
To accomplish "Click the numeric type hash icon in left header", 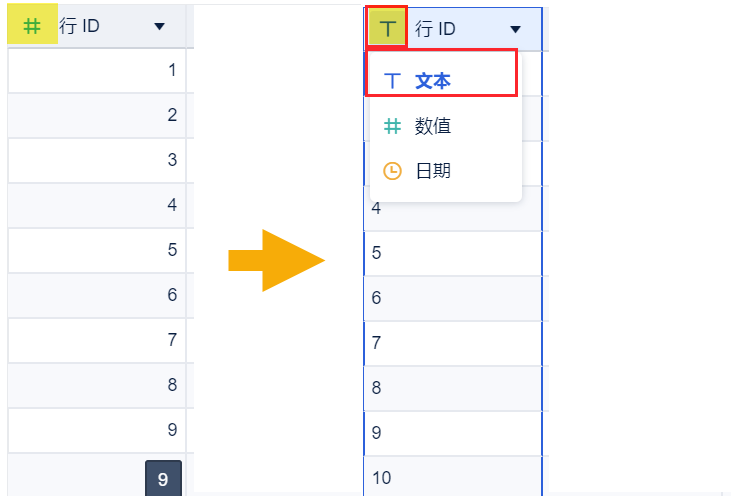I will 32,26.
